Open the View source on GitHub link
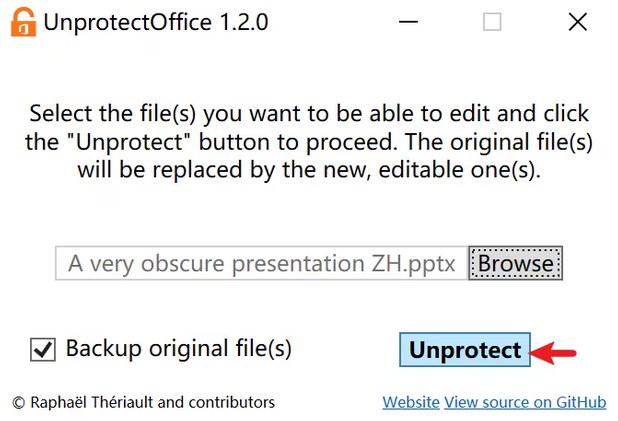 (525, 402)
